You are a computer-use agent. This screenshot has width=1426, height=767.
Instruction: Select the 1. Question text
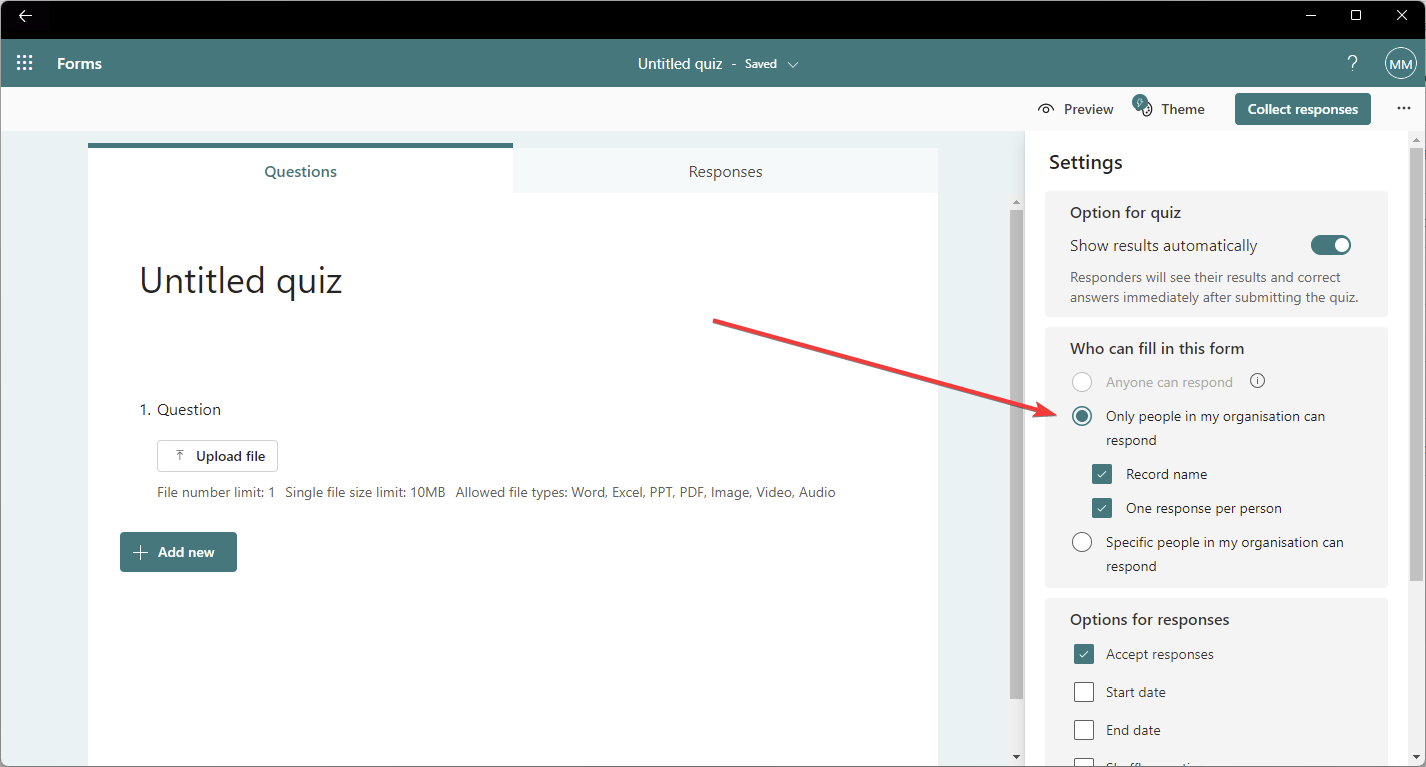click(x=180, y=409)
